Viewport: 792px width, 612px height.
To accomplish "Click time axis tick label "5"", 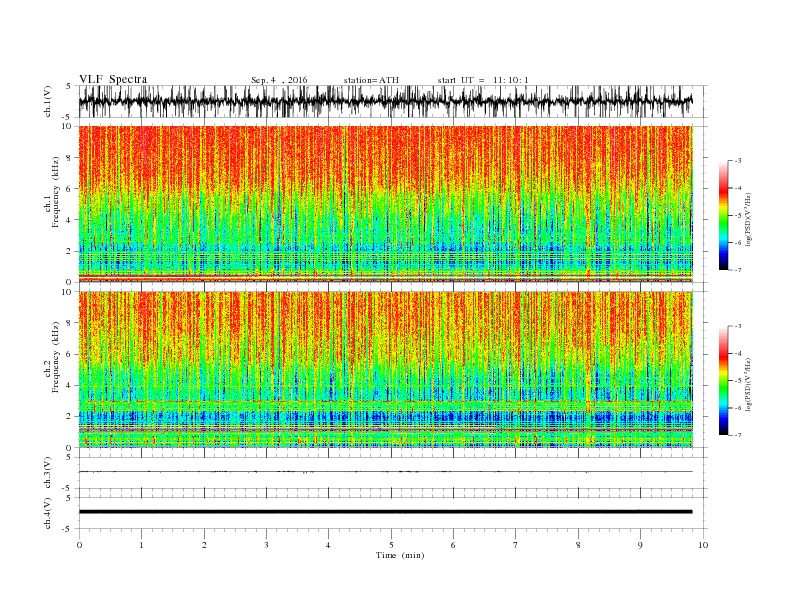I will [391, 545].
